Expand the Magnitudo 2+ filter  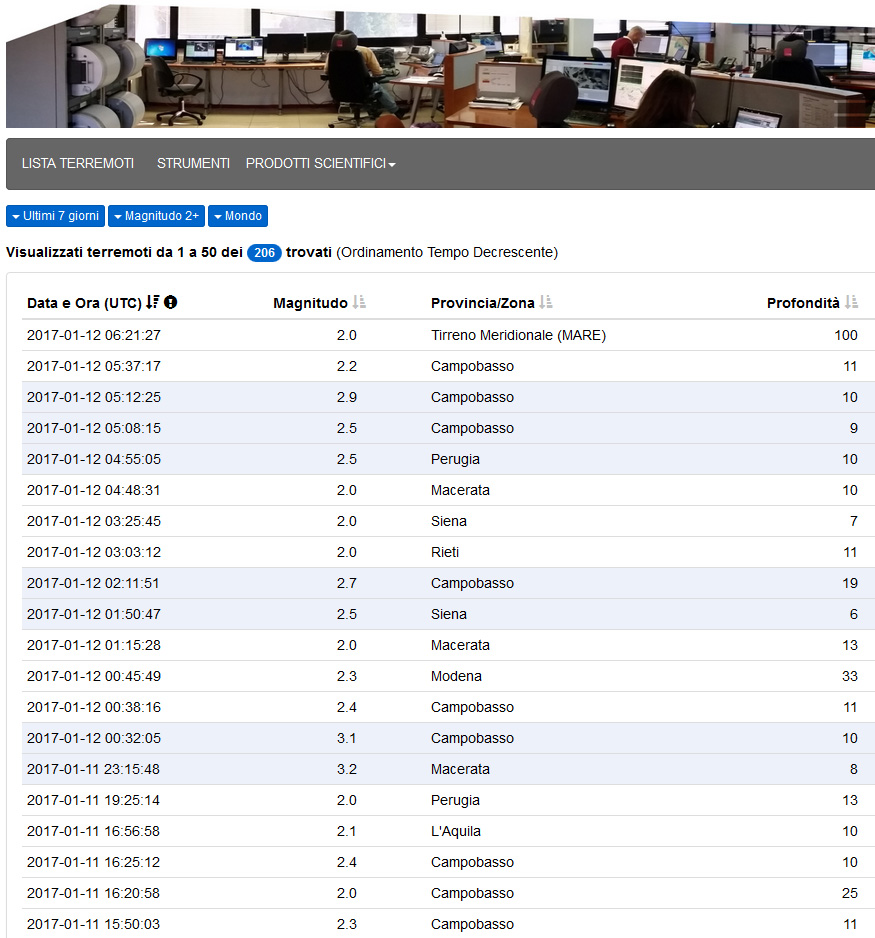(x=156, y=216)
